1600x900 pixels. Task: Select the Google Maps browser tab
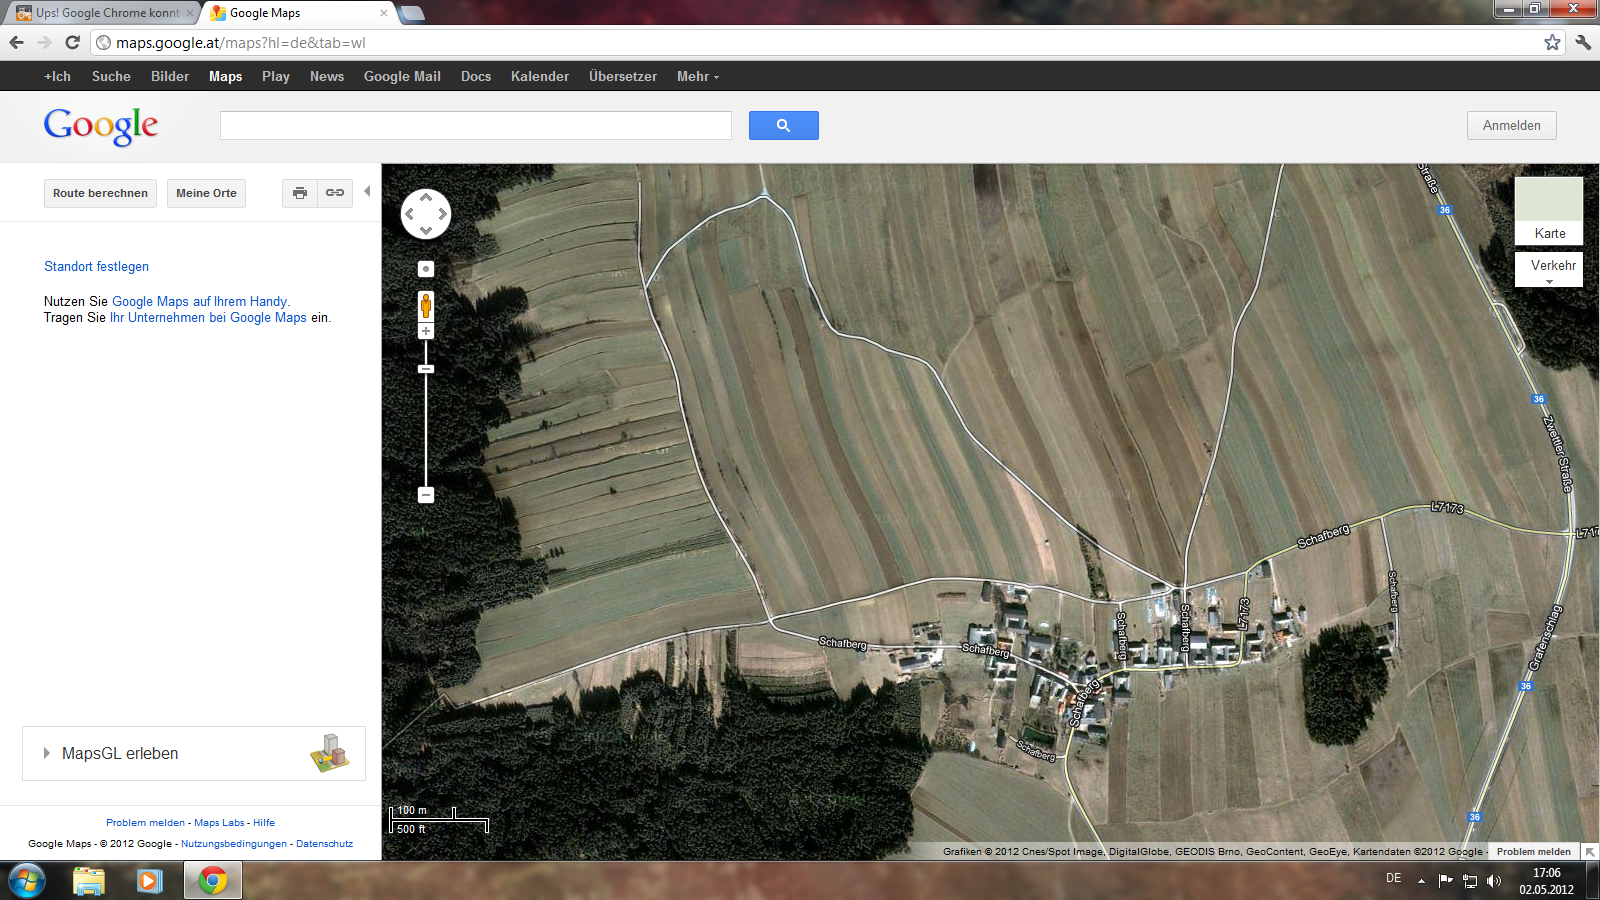(x=298, y=13)
